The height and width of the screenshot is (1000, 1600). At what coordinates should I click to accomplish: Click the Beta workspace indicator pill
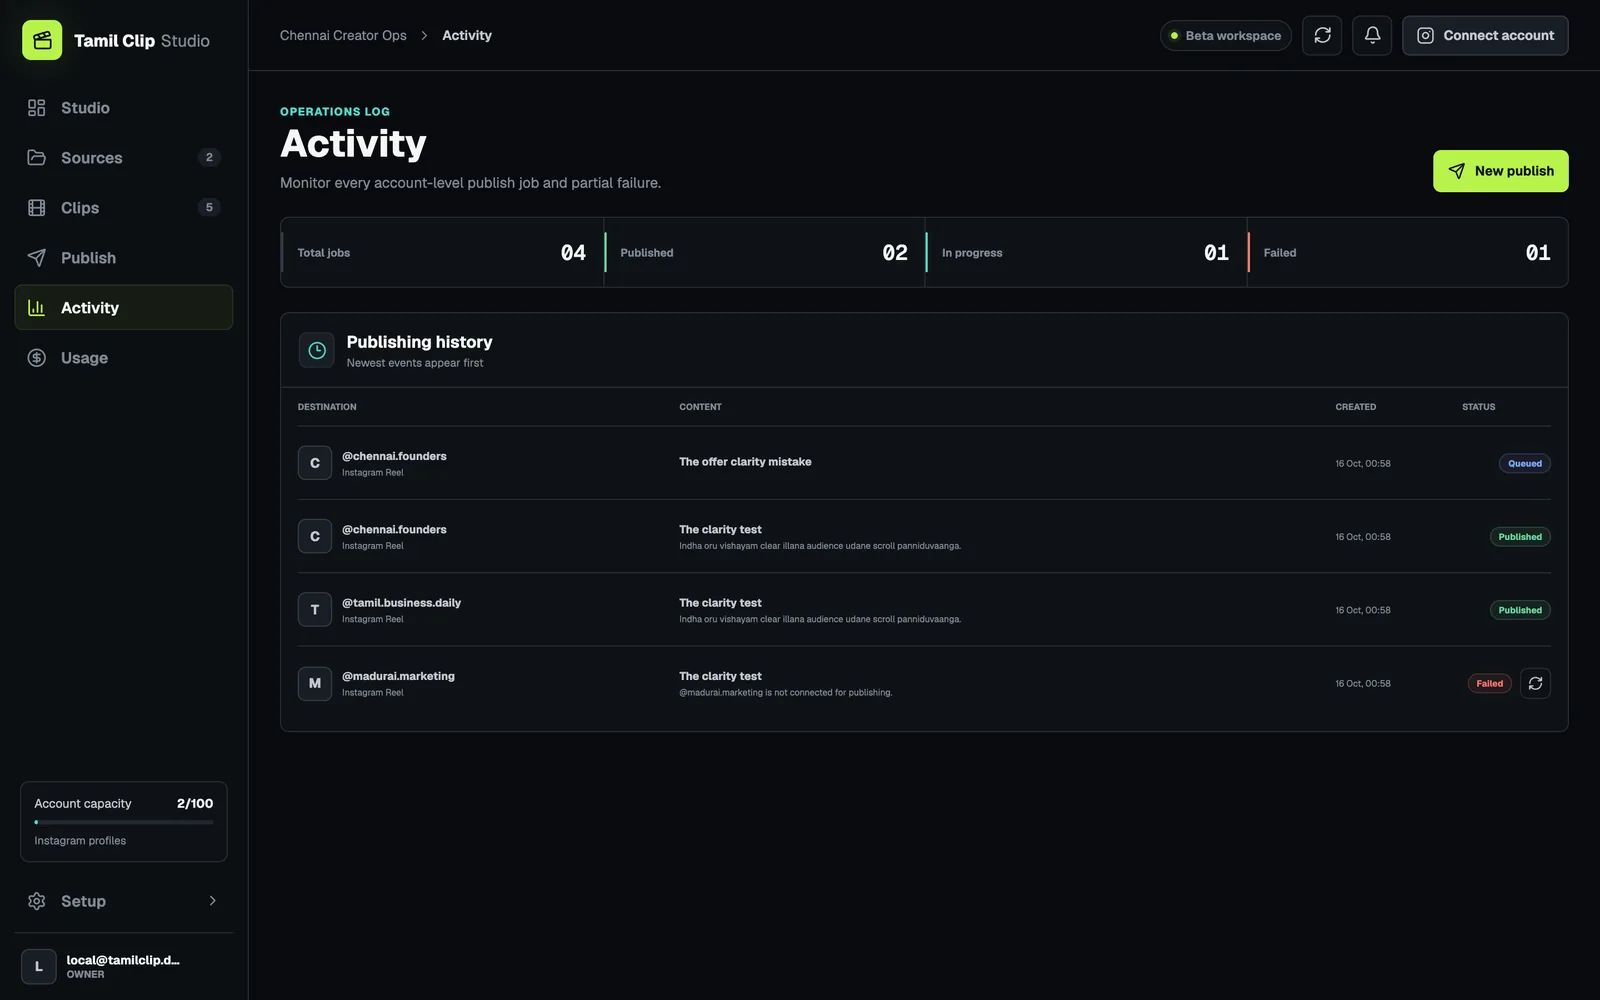1226,36
